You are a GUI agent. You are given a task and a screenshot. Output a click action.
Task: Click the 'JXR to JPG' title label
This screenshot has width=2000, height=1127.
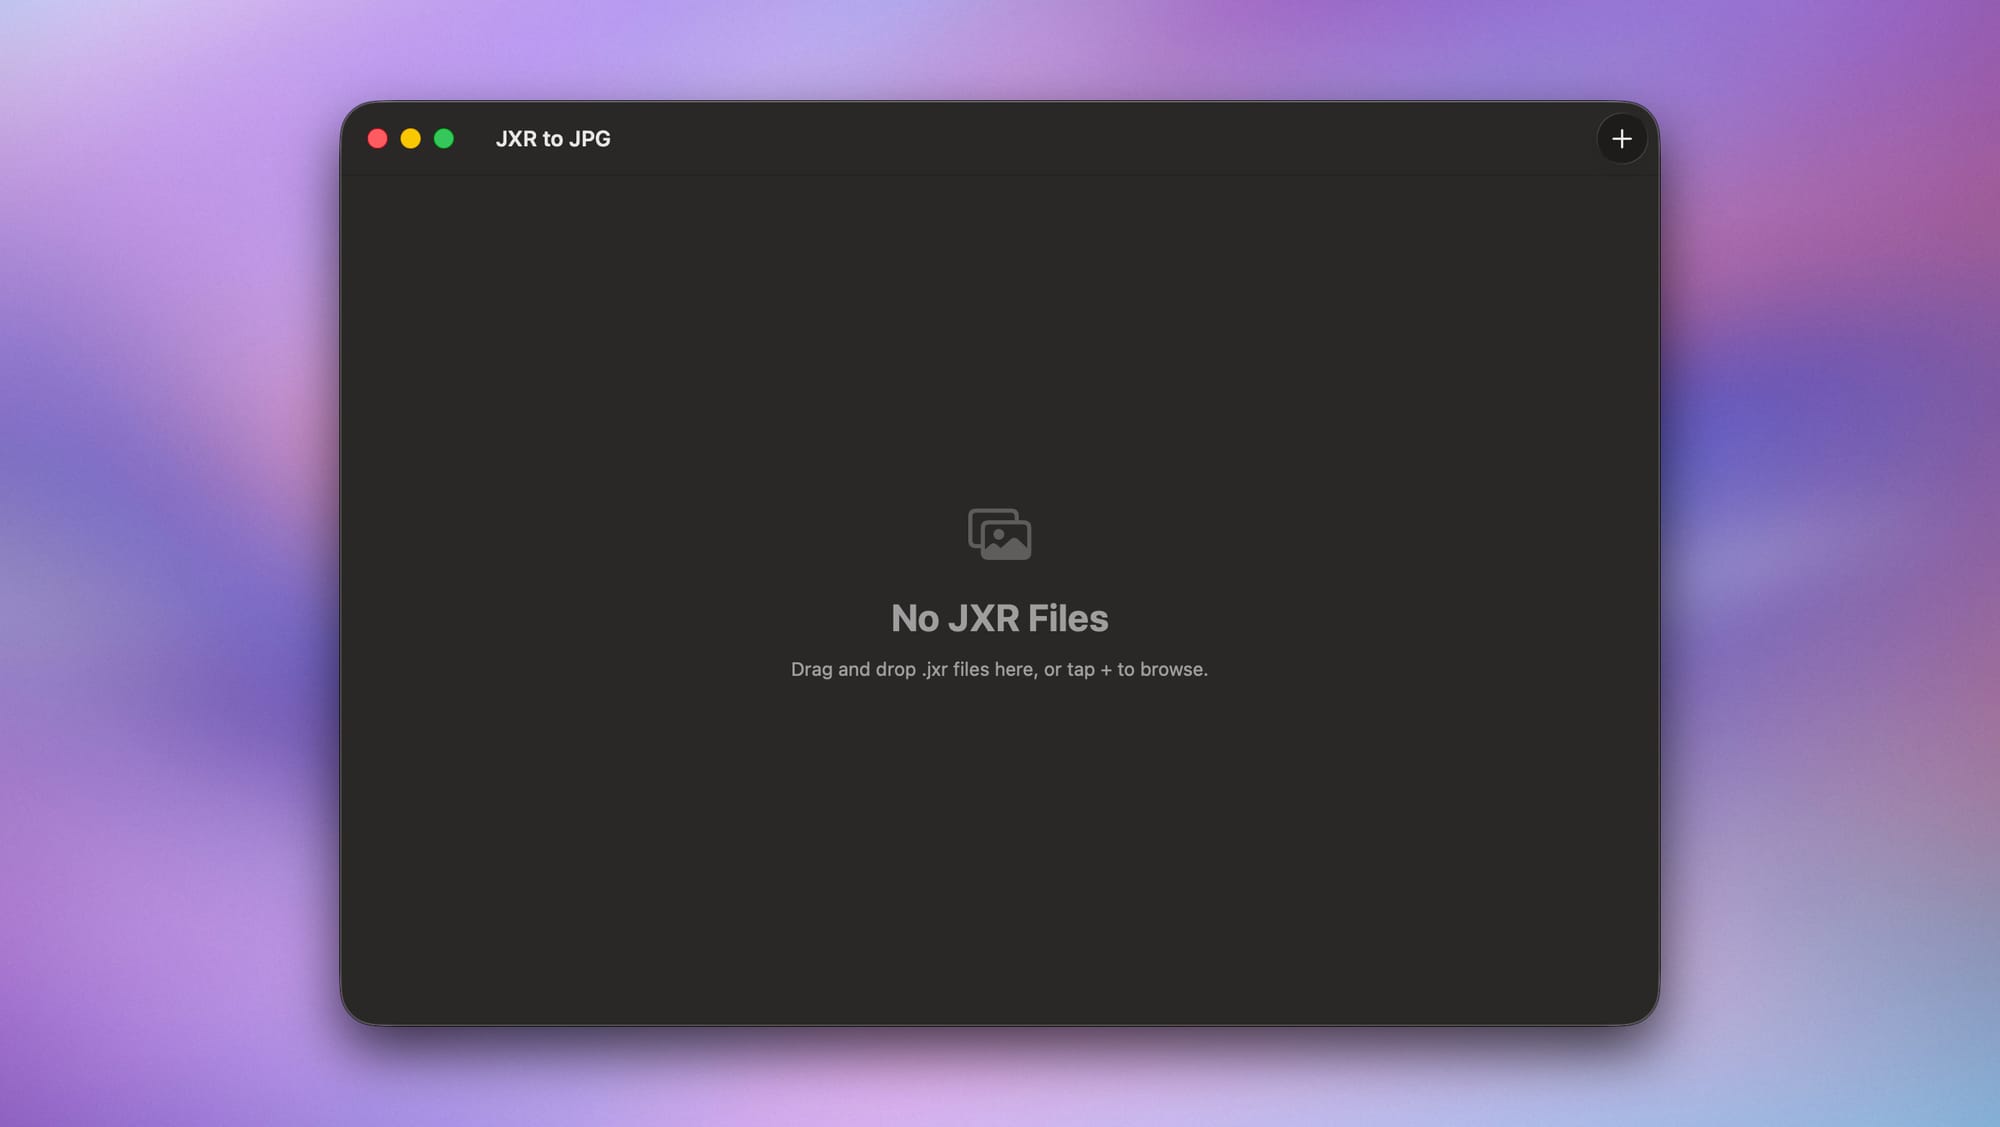tap(551, 138)
